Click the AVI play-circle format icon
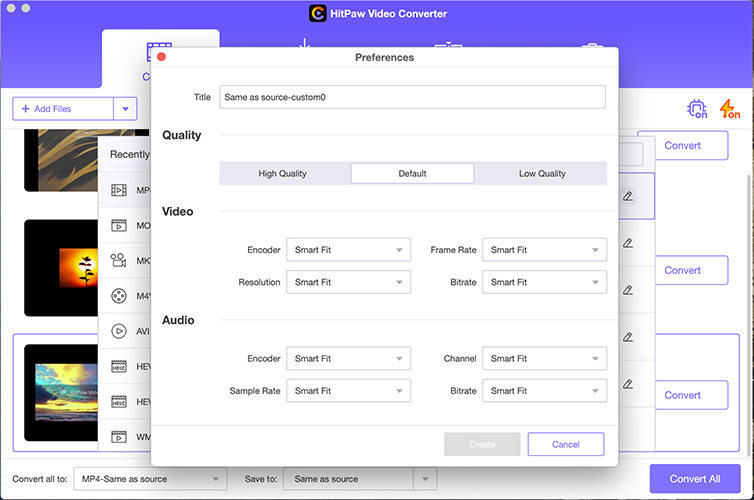The width and height of the screenshot is (754, 500). pyautogui.click(x=119, y=331)
